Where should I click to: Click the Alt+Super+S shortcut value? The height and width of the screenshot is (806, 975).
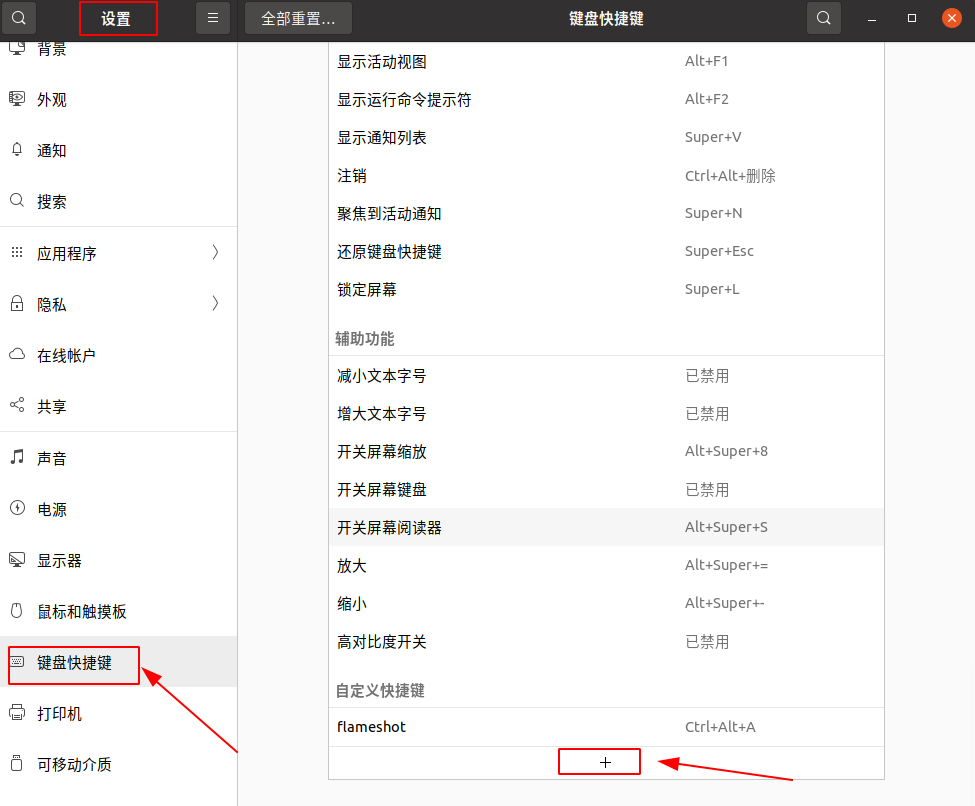726,527
